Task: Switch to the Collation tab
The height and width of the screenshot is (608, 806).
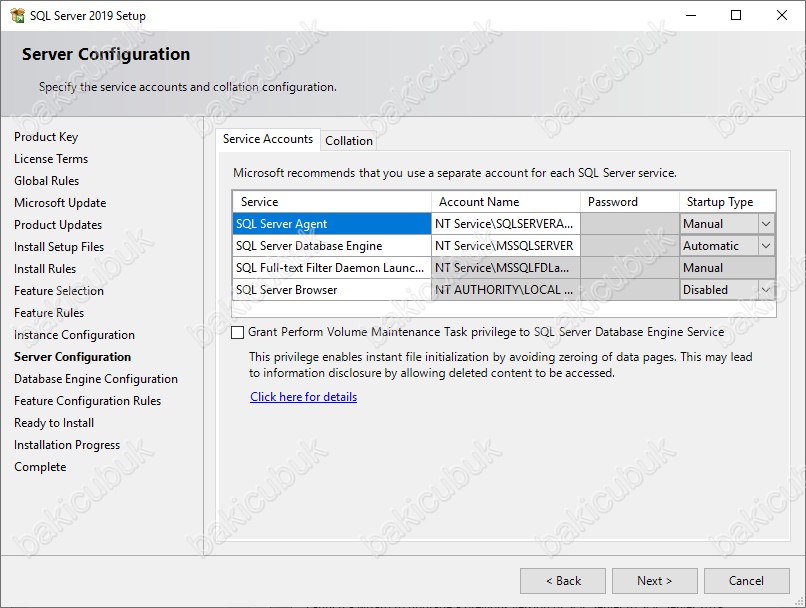Action: point(349,141)
